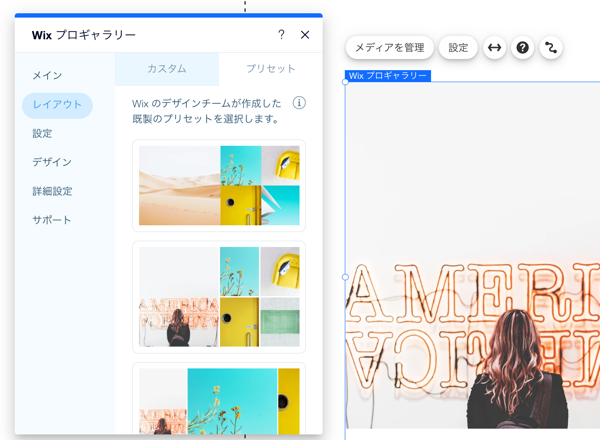600x440 pixels.
Task: Open 設定 in the panel sidebar
Action: pos(42,134)
